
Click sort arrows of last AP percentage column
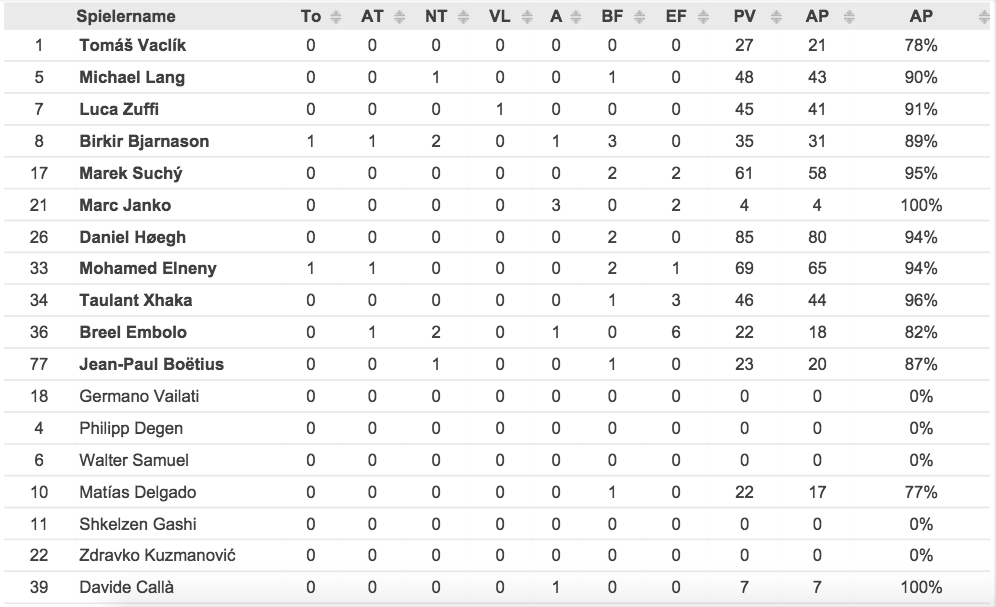[985, 17]
